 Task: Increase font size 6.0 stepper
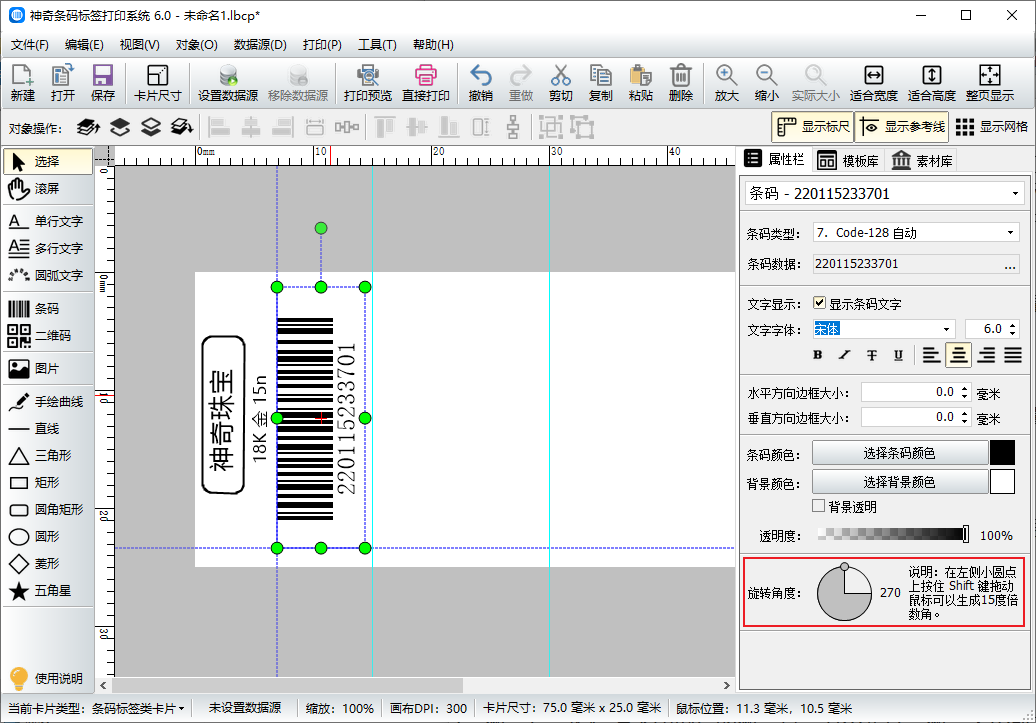pyautogui.click(x=1014, y=324)
